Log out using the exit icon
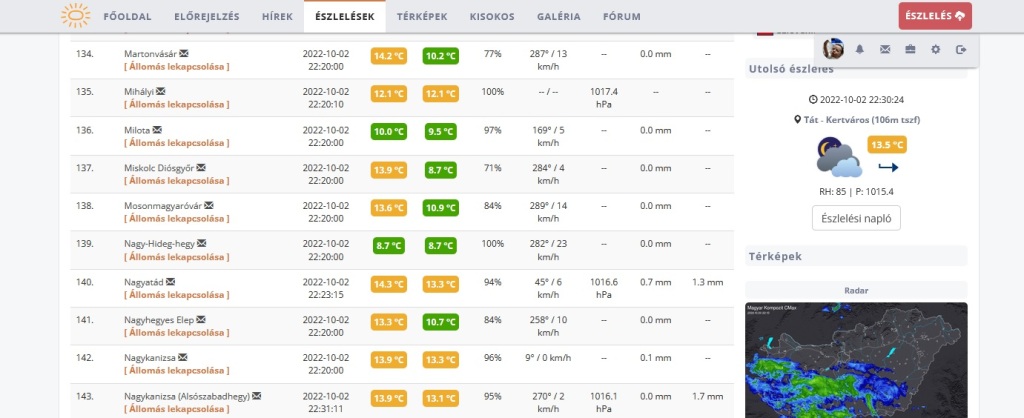 [961, 49]
